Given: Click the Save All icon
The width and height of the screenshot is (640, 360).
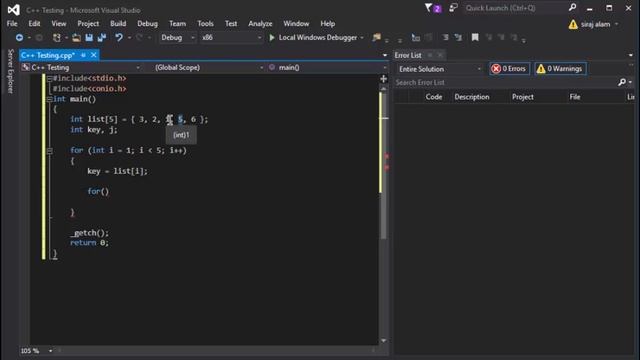Looking at the screenshot, I should click(102, 38).
